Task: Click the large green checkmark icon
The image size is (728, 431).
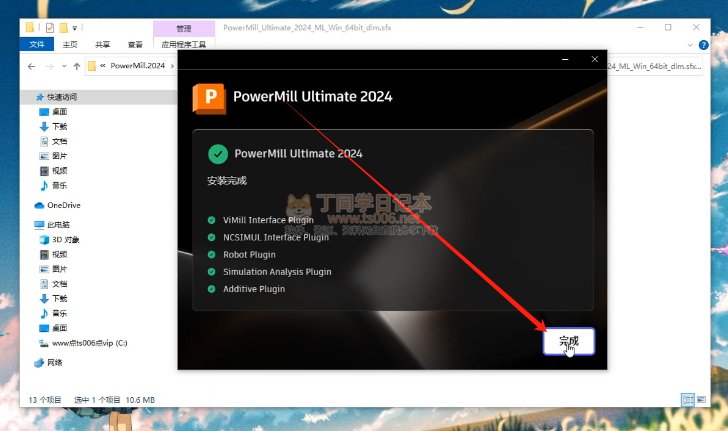Action: click(x=218, y=154)
